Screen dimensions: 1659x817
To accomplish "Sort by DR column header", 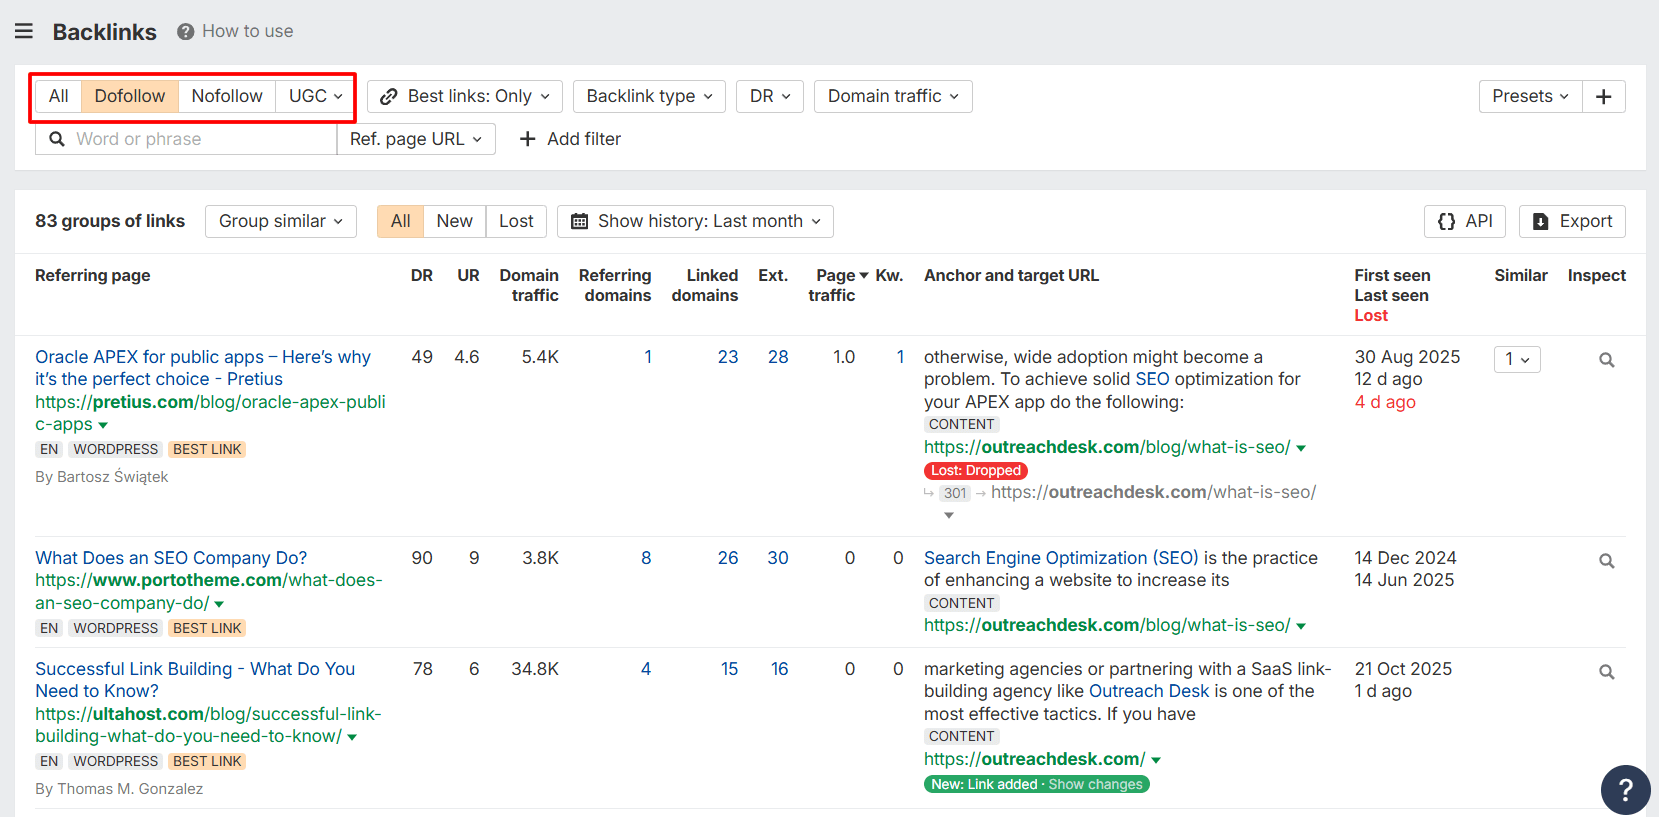I will coord(422,275).
